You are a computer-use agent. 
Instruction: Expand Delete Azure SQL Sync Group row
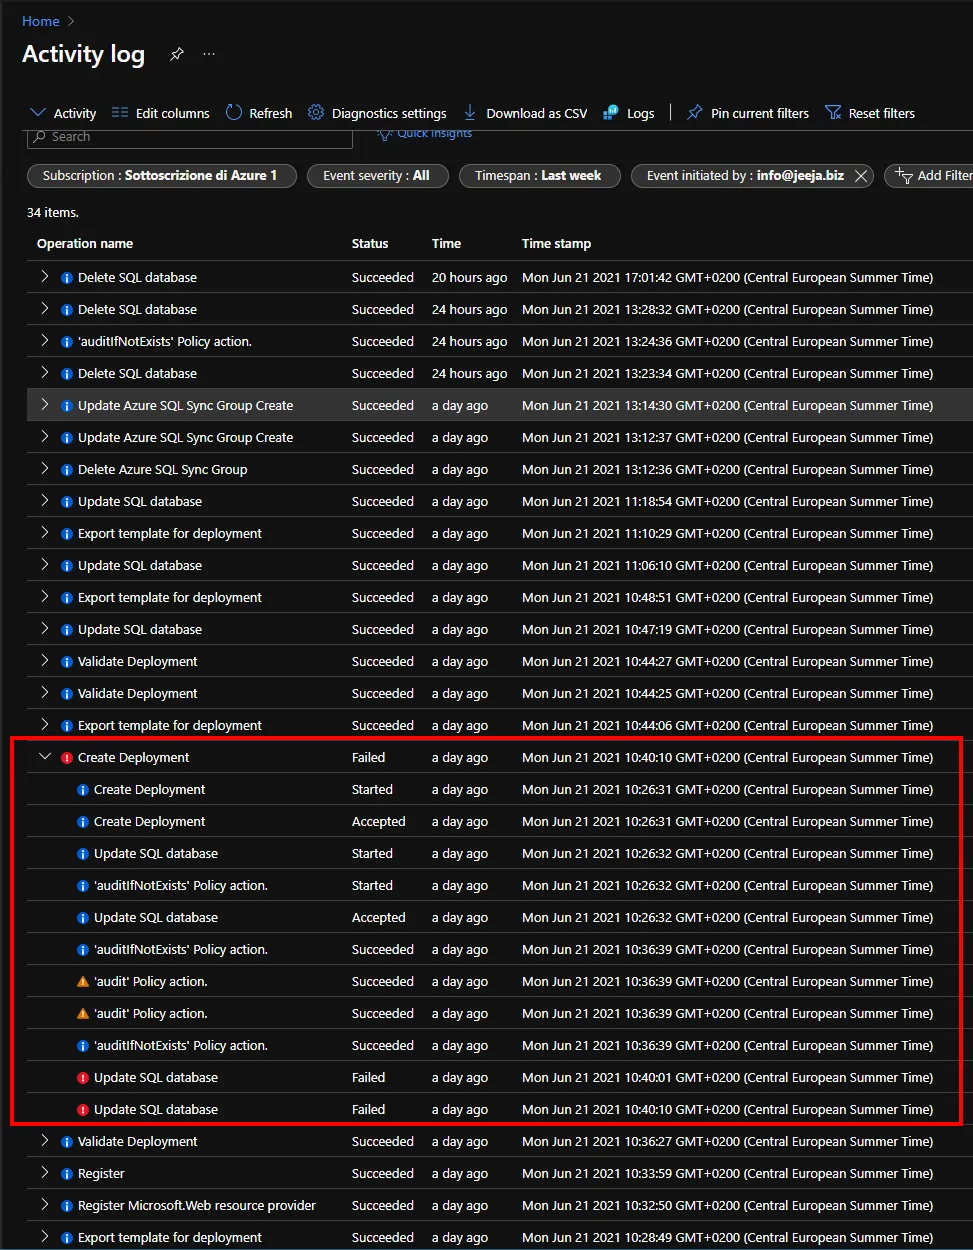[x=44, y=469]
